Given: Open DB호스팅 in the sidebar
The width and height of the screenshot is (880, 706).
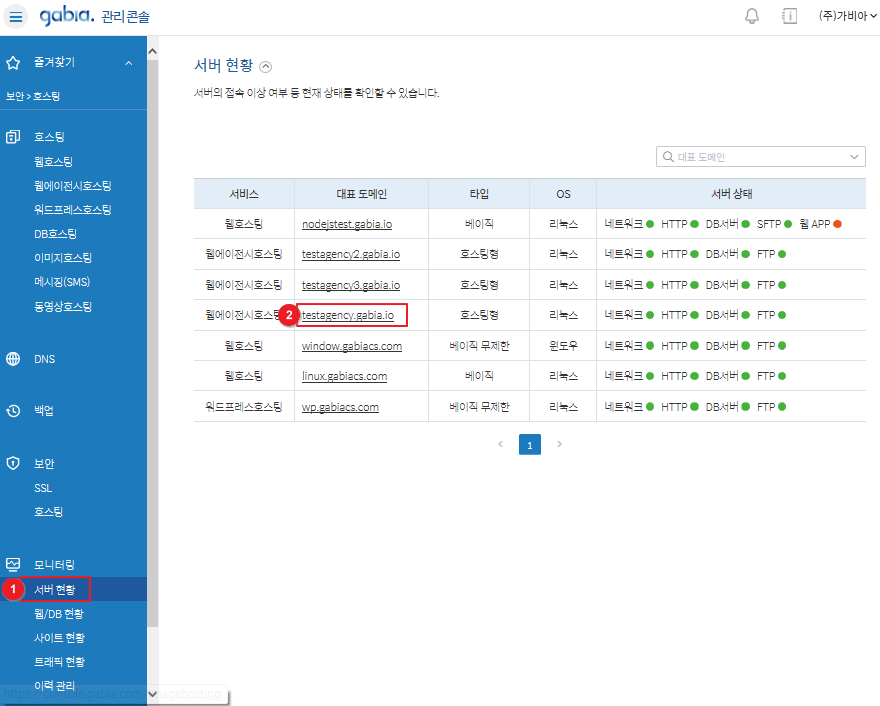Looking at the screenshot, I should (x=55, y=234).
